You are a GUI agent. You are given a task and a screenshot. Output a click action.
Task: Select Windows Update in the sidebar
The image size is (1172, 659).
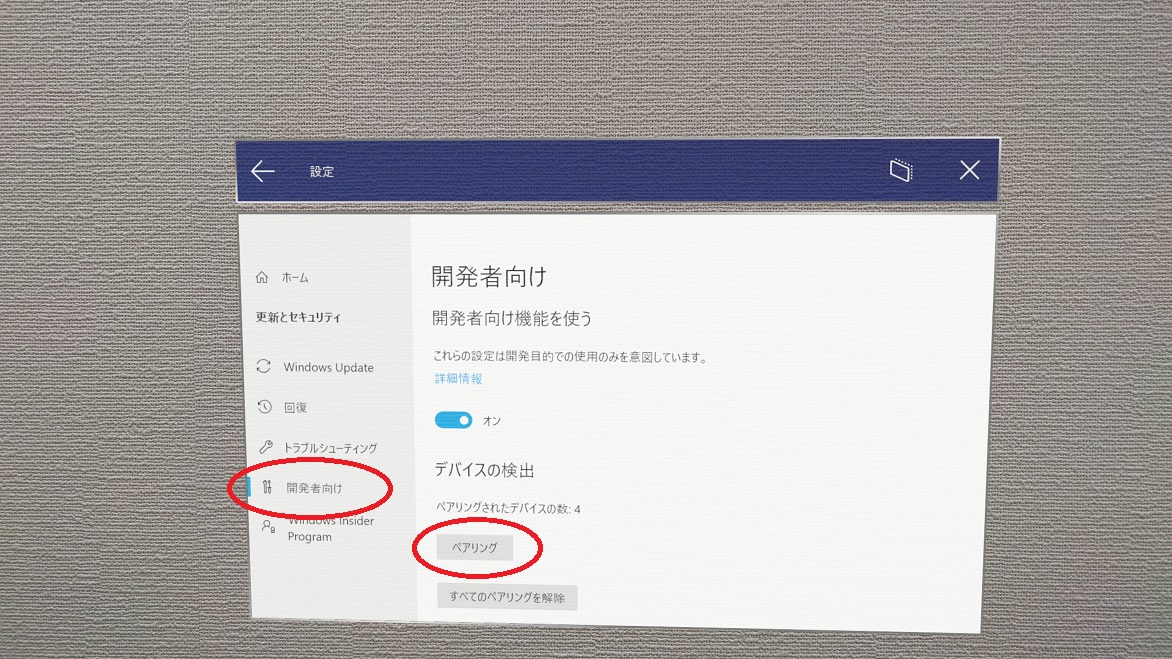315,367
